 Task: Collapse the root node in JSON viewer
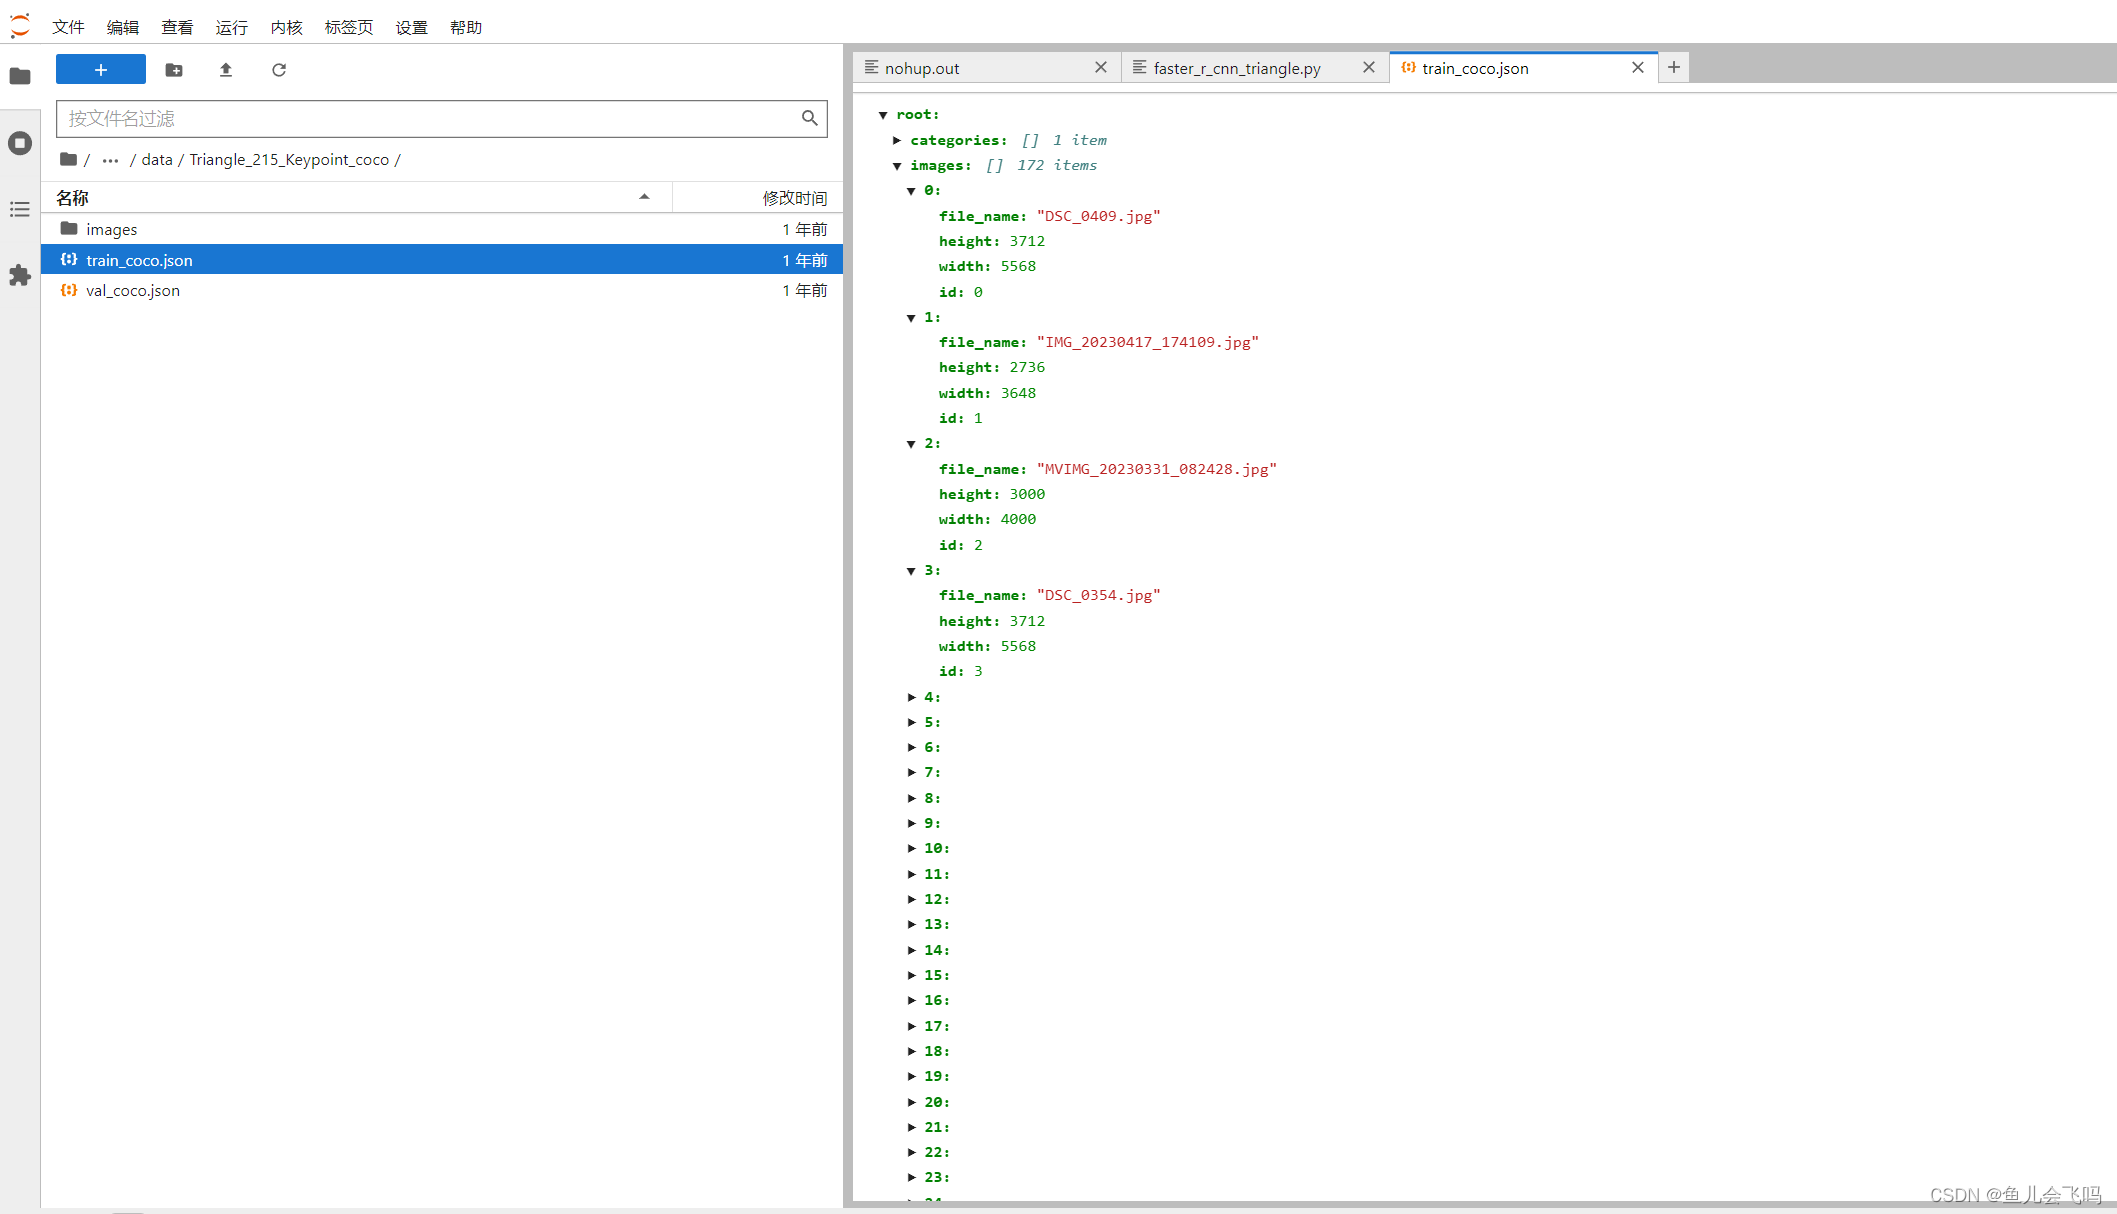(x=883, y=115)
